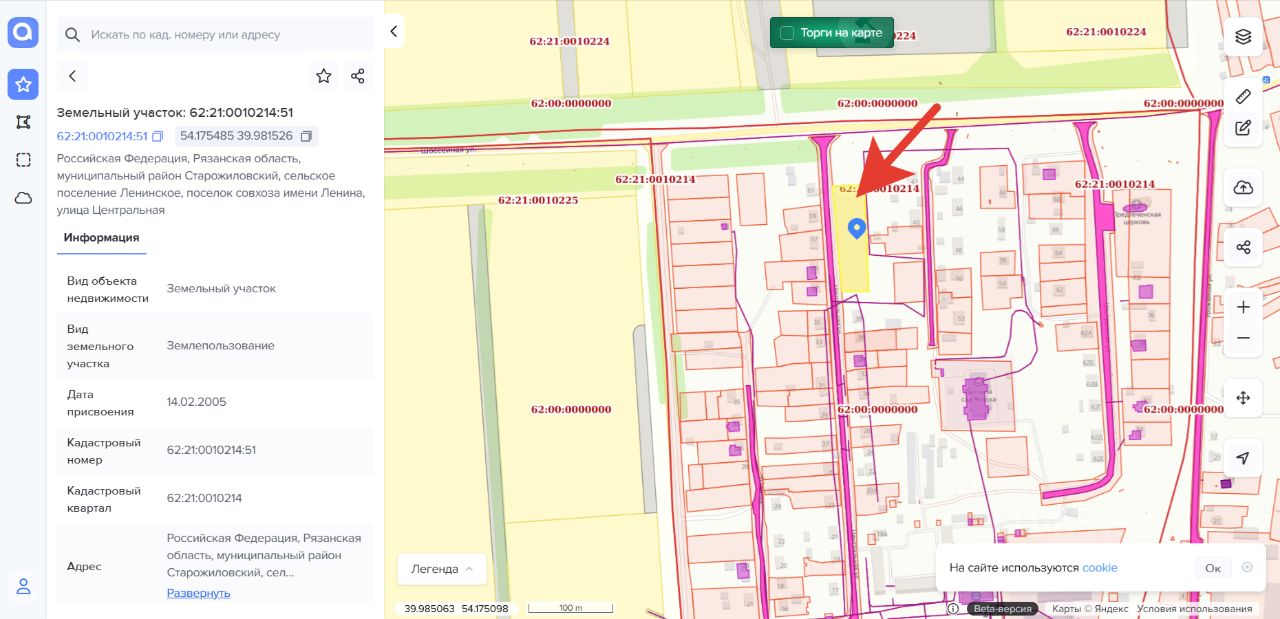Click the move/pan arrows button
Viewport: 1280px width, 619px height.
[x=1243, y=398]
